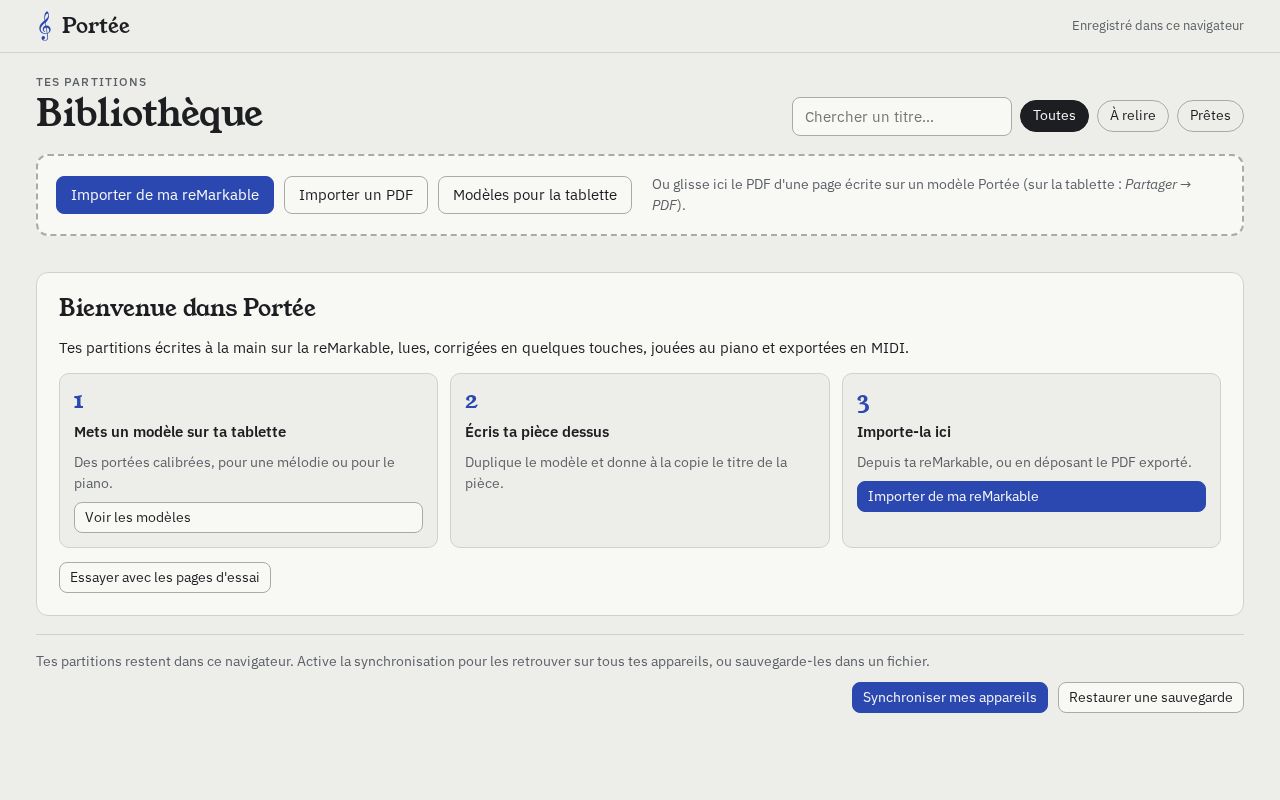Filter partitions by 'À relire'
The height and width of the screenshot is (800, 1280).
point(1133,116)
